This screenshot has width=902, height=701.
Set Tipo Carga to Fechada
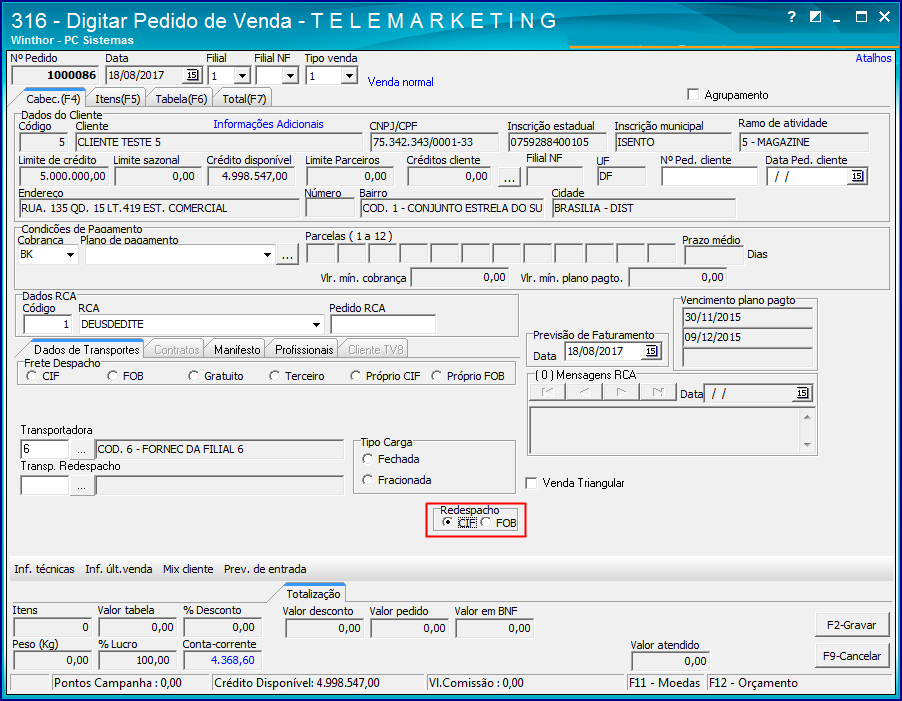368,459
